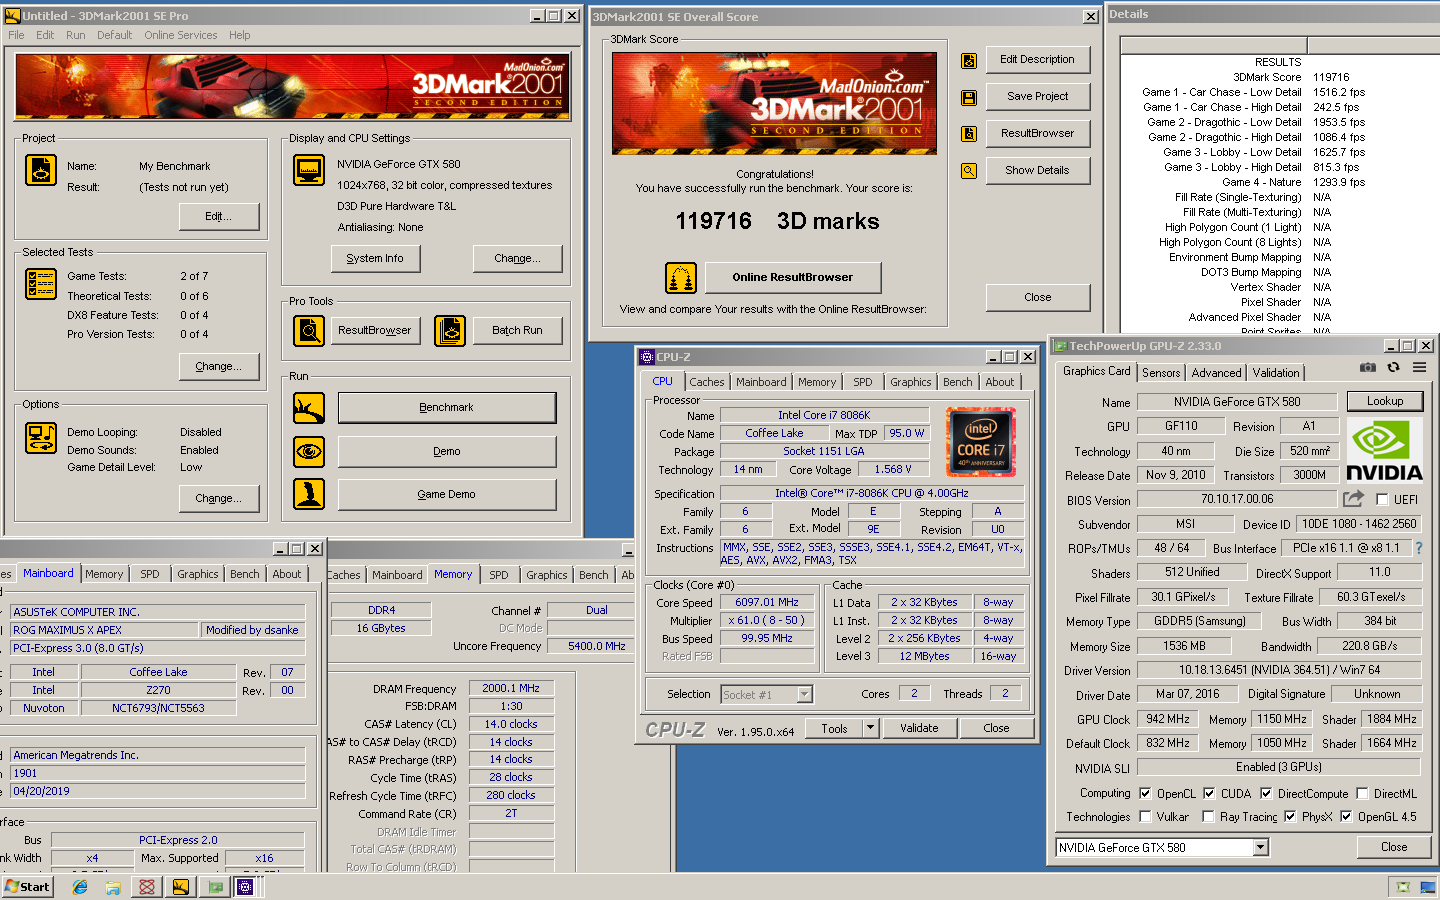The image size is (1440, 900).
Task: Open Internet Explorer from the taskbar
Action: pos(80,887)
